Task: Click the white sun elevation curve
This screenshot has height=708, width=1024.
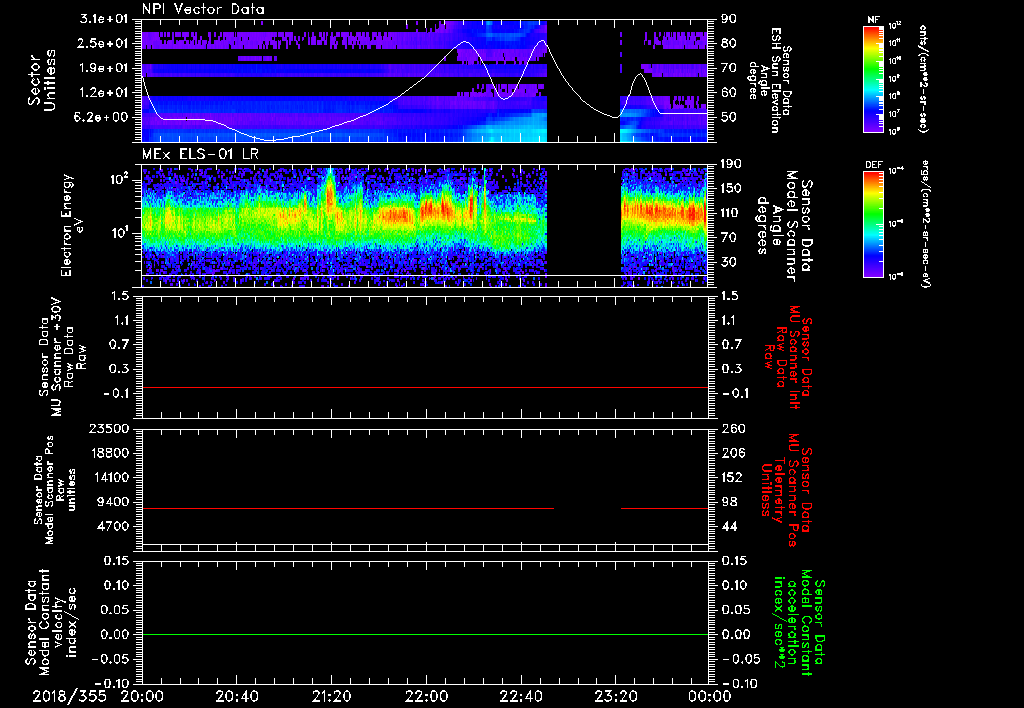Action: point(424,78)
